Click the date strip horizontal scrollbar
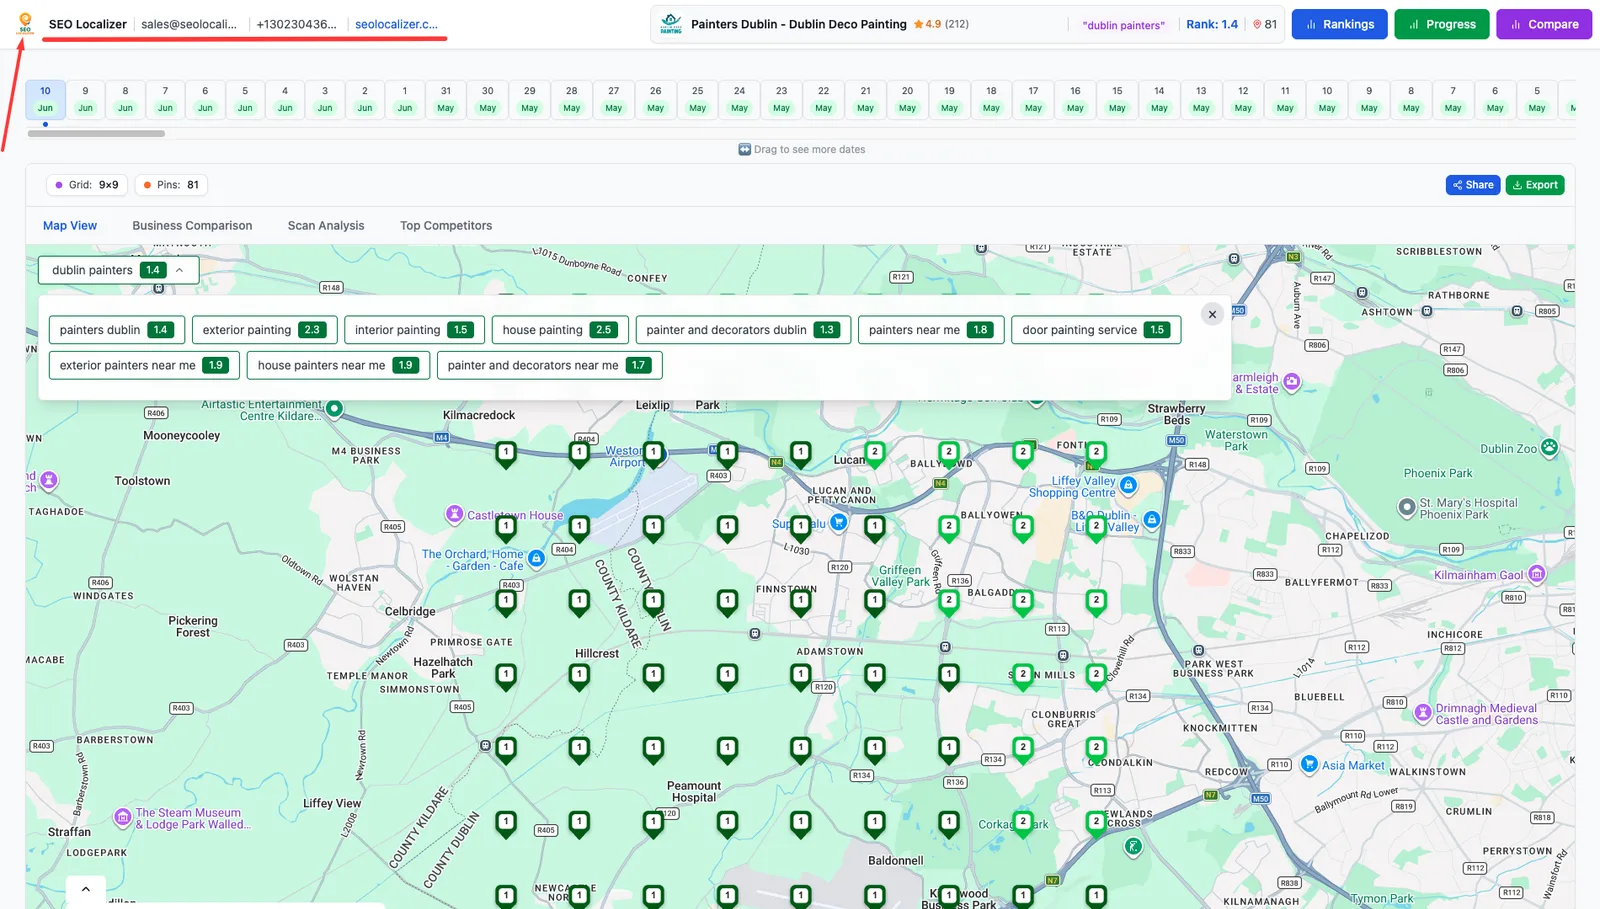The image size is (1600, 909). (x=96, y=133)
